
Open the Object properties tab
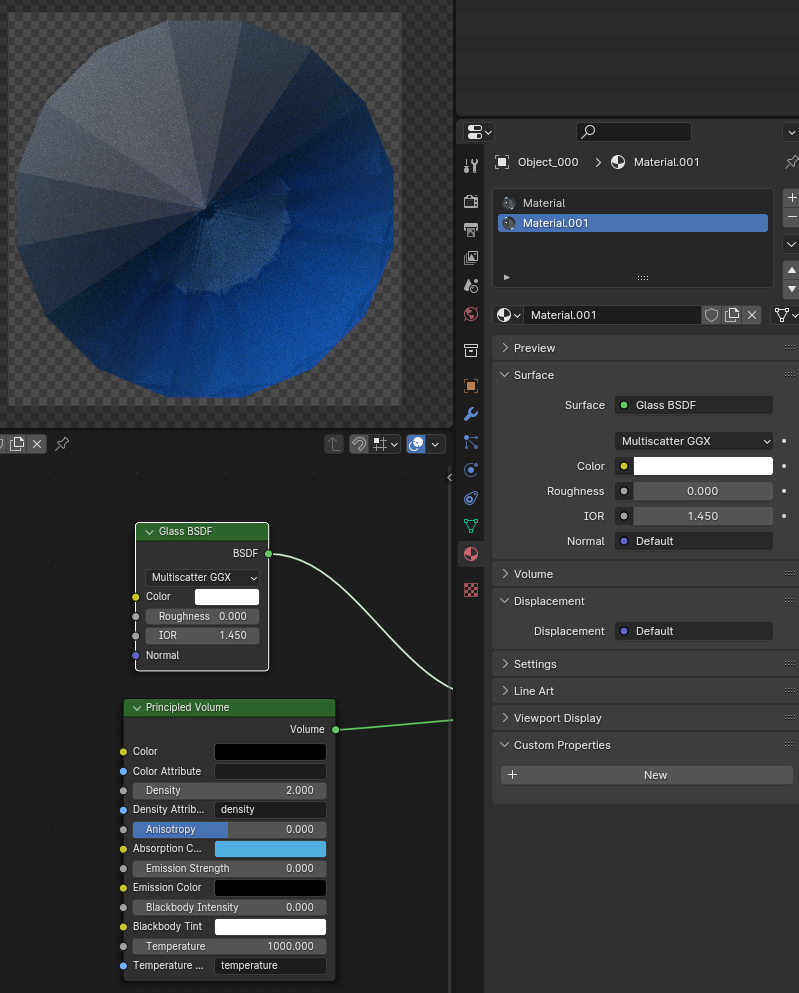point(470,386)
